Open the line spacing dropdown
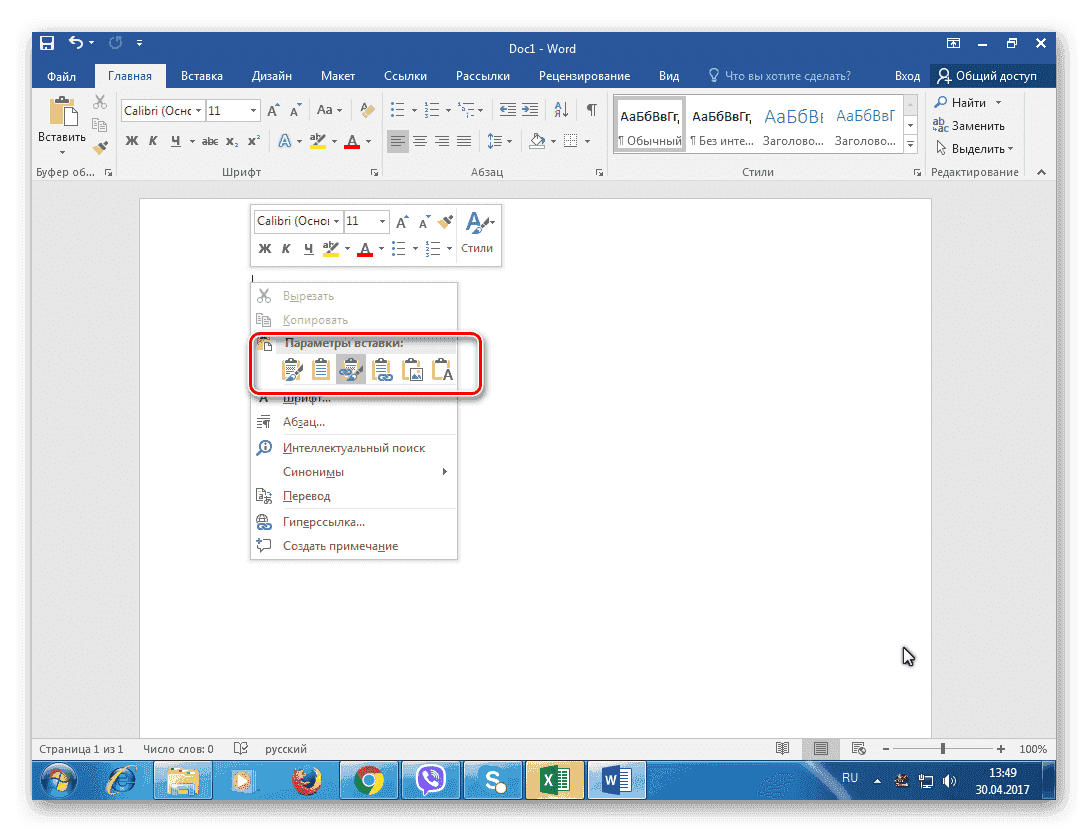1088x832 pixels. (501, 141)
